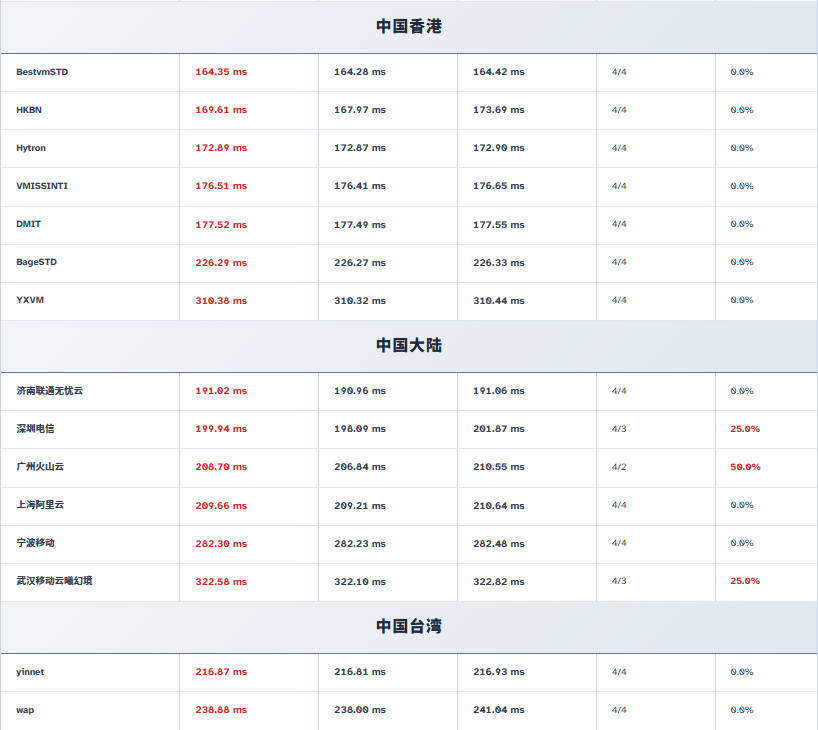Click the 241.04 ms maximum latency value

[498, 710]
